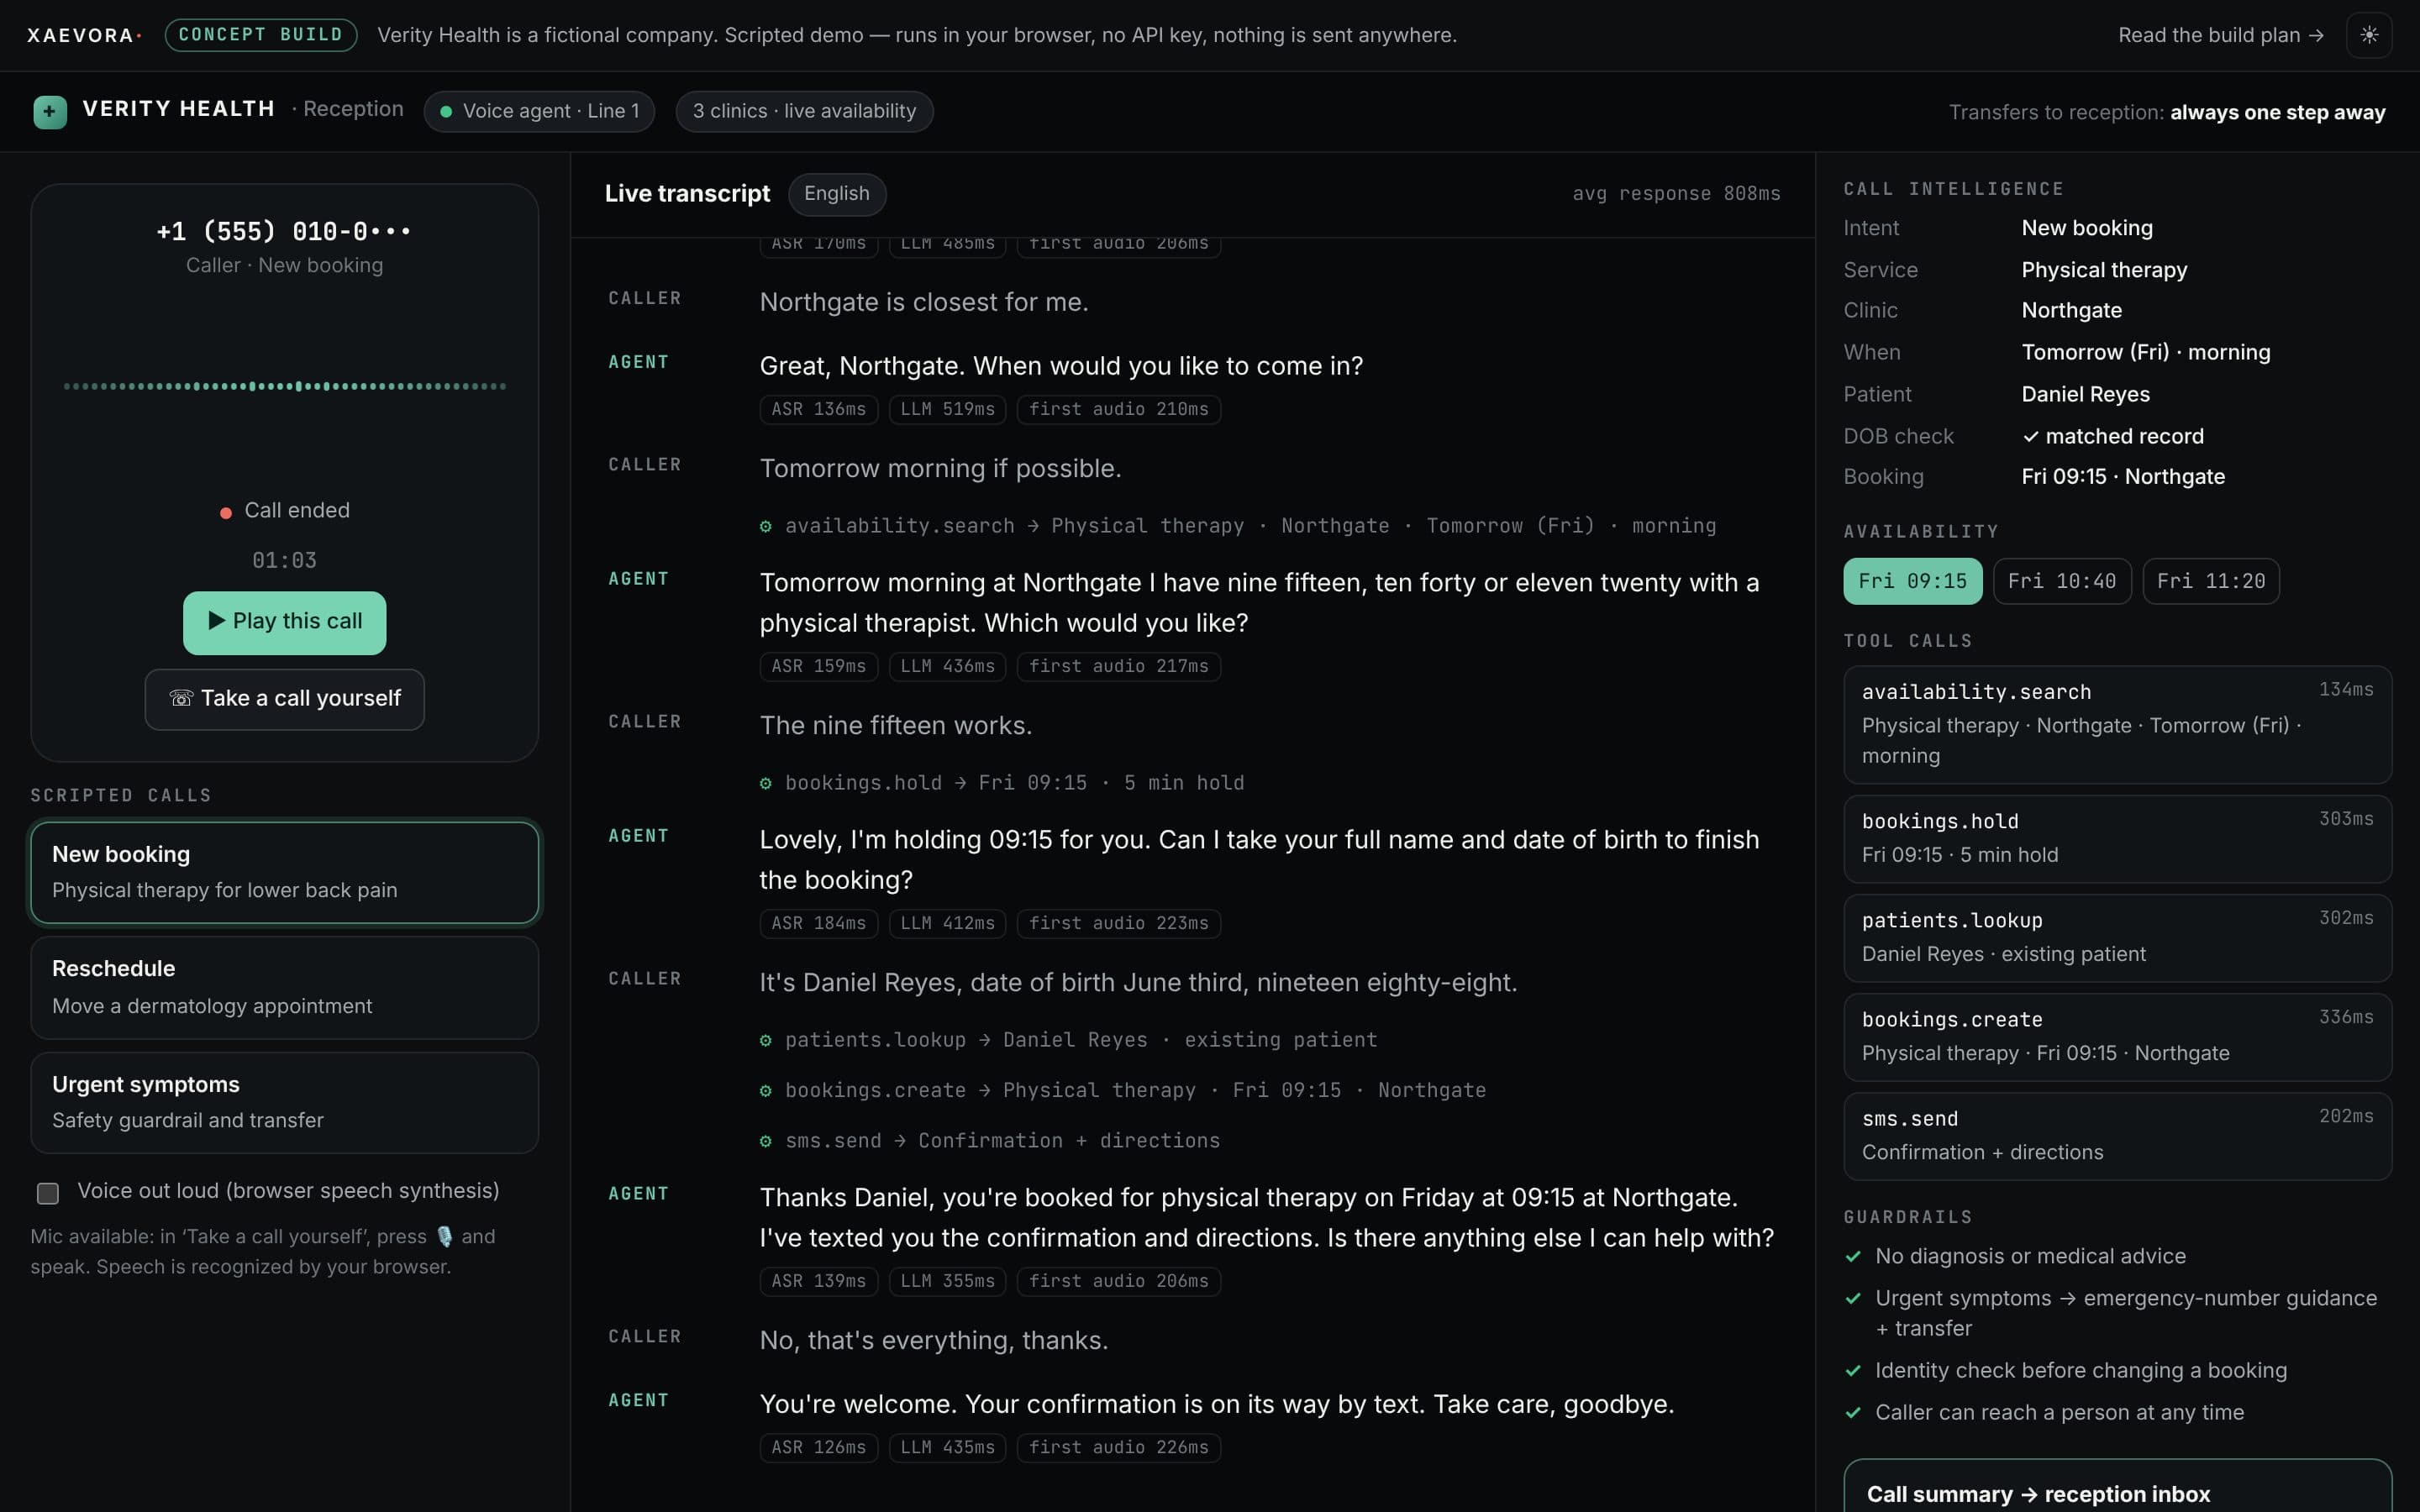The height and width of the screenshot is (1512, 2420).
Task: Choose the Fri 11:20 availability slot
Action: pyautogui.click(x=2210, y=581)
